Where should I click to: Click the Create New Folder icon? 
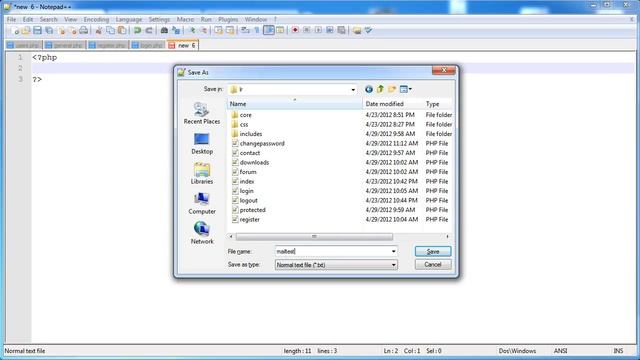coord(392,89)
